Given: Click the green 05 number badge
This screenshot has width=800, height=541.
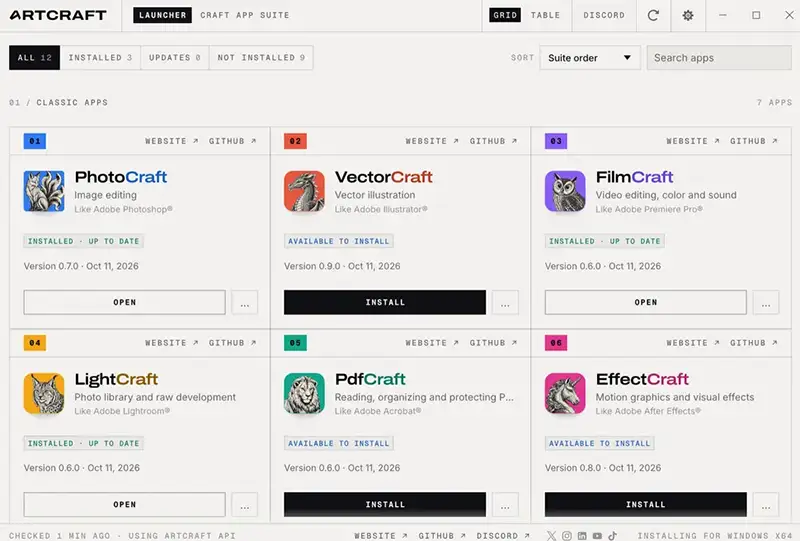Looking at the screenshot, I should (295, 342).
